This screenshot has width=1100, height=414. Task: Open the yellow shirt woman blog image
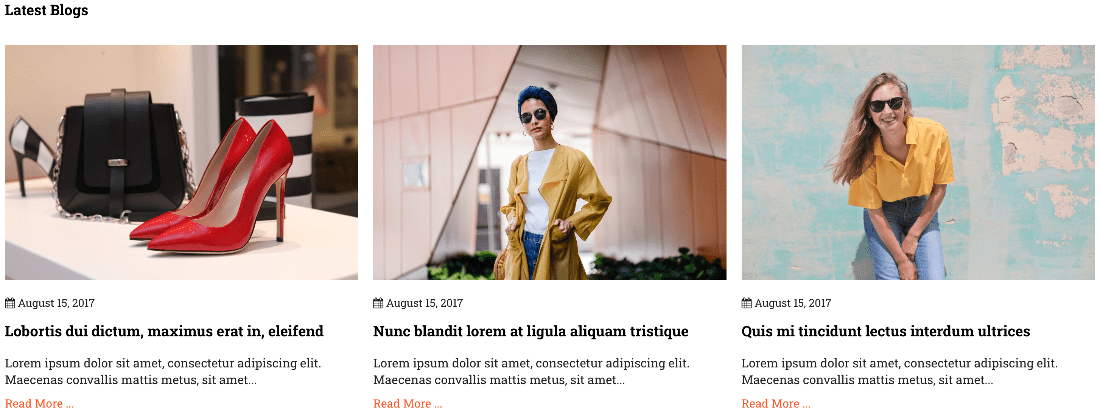(918, 162)
